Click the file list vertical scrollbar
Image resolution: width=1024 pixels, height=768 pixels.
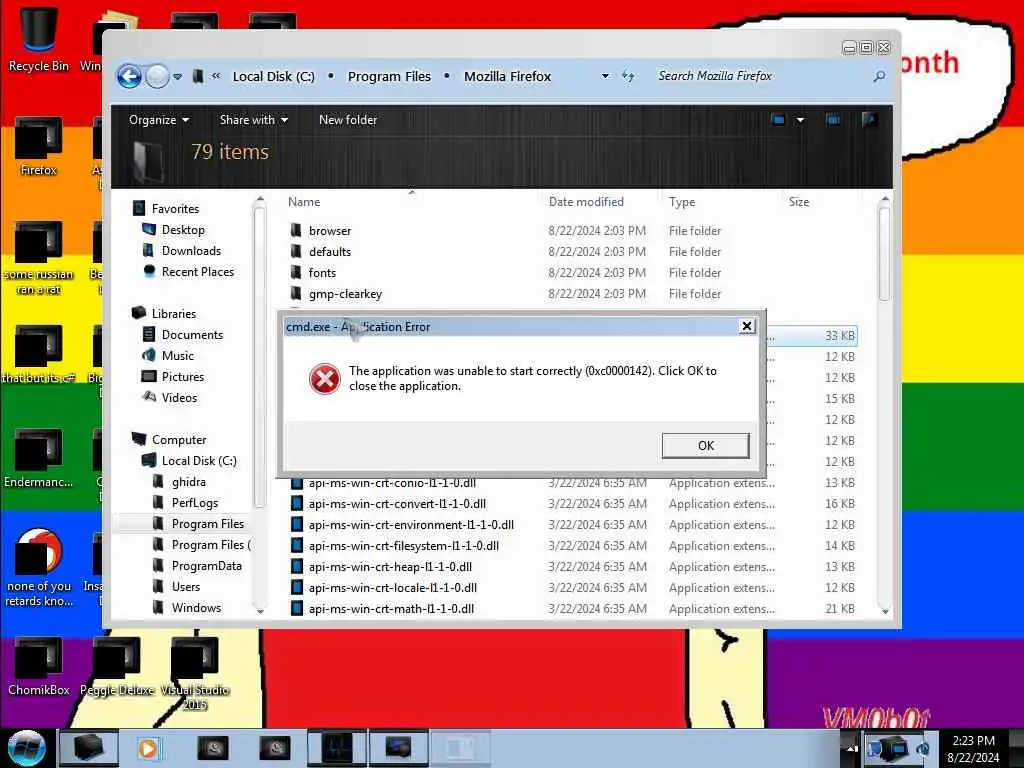885,252
